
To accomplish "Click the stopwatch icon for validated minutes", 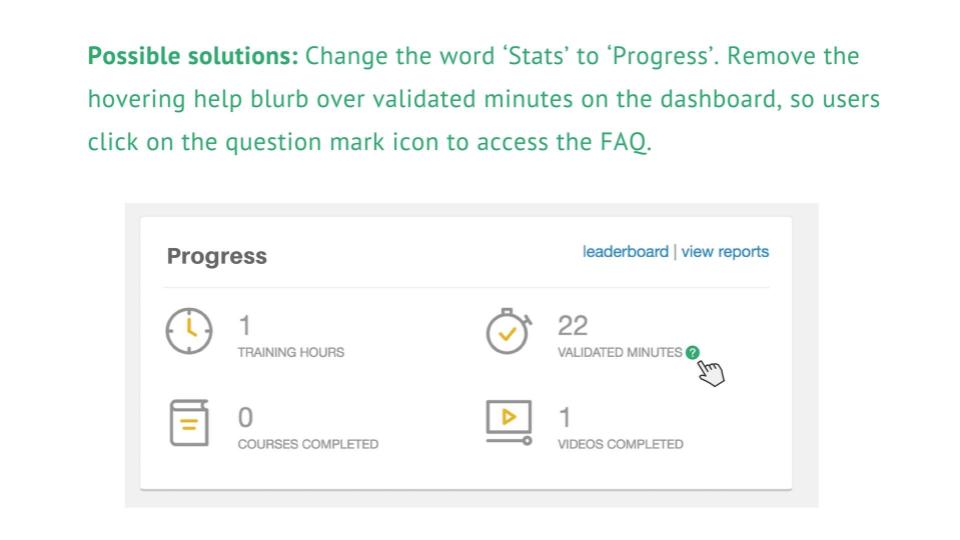I will pyautogui.click(x=508, y=332).
